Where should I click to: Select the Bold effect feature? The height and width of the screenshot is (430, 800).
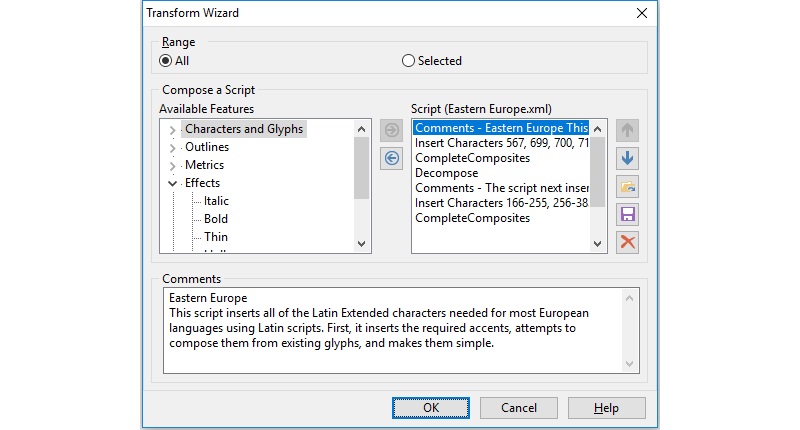tap(216, 219)
